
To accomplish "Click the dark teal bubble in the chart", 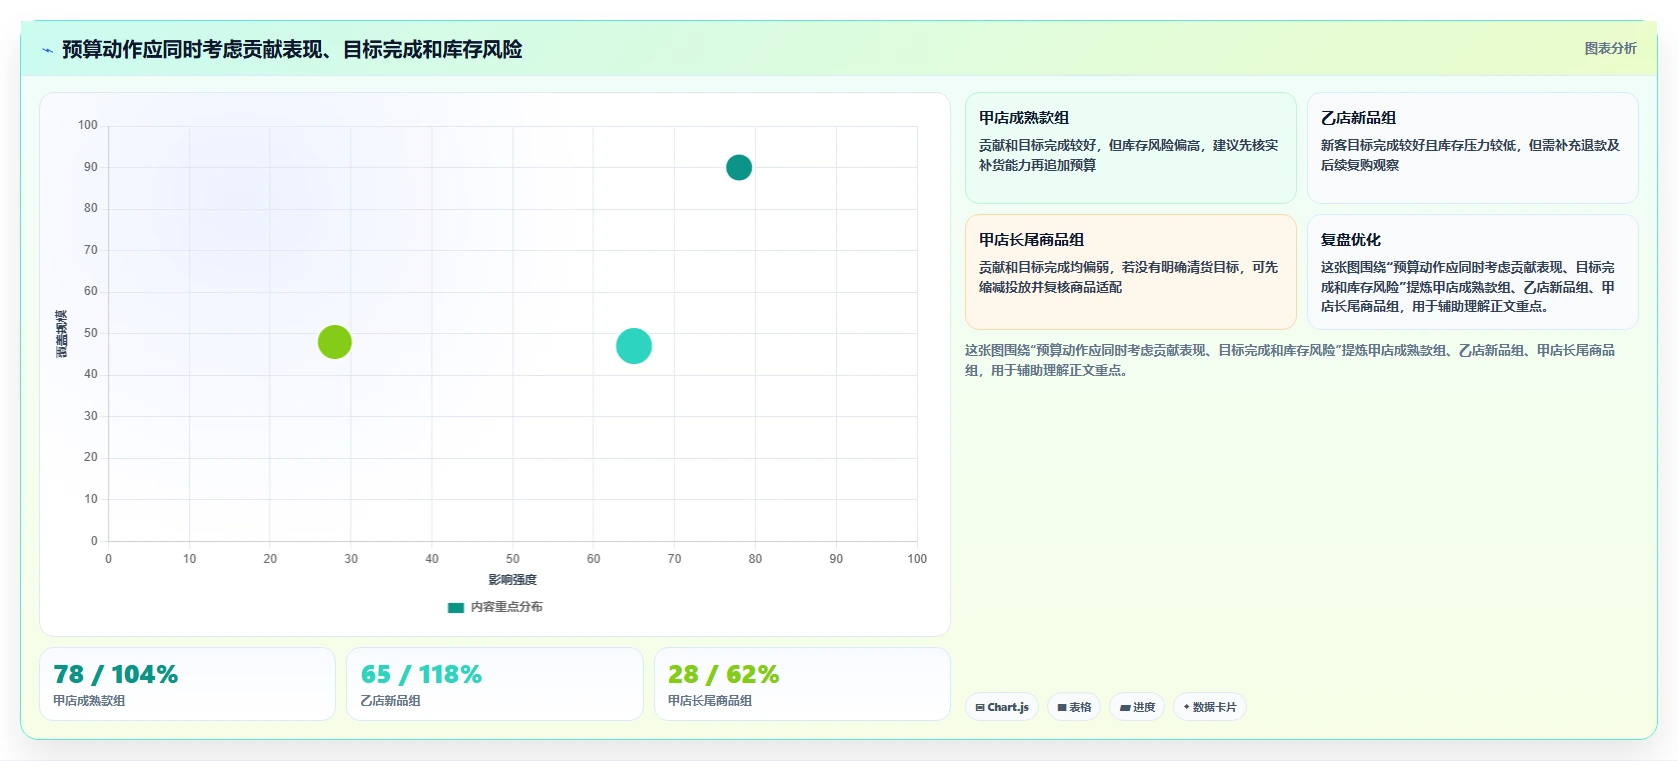I will point(739,167).
